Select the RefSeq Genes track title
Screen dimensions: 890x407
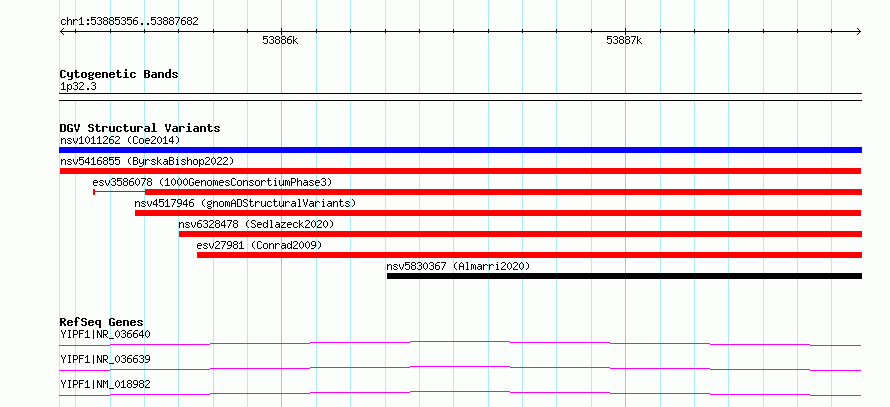[102, 322]
